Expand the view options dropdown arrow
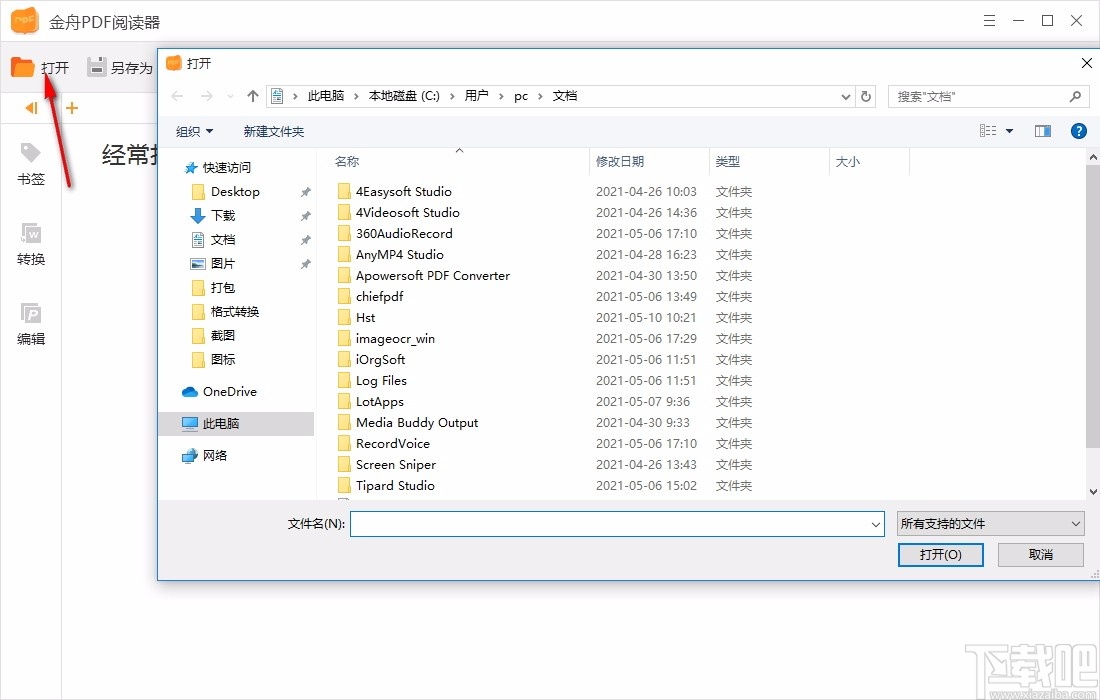Screen dimensions: 1100x700 click(x=1009, y=130)
